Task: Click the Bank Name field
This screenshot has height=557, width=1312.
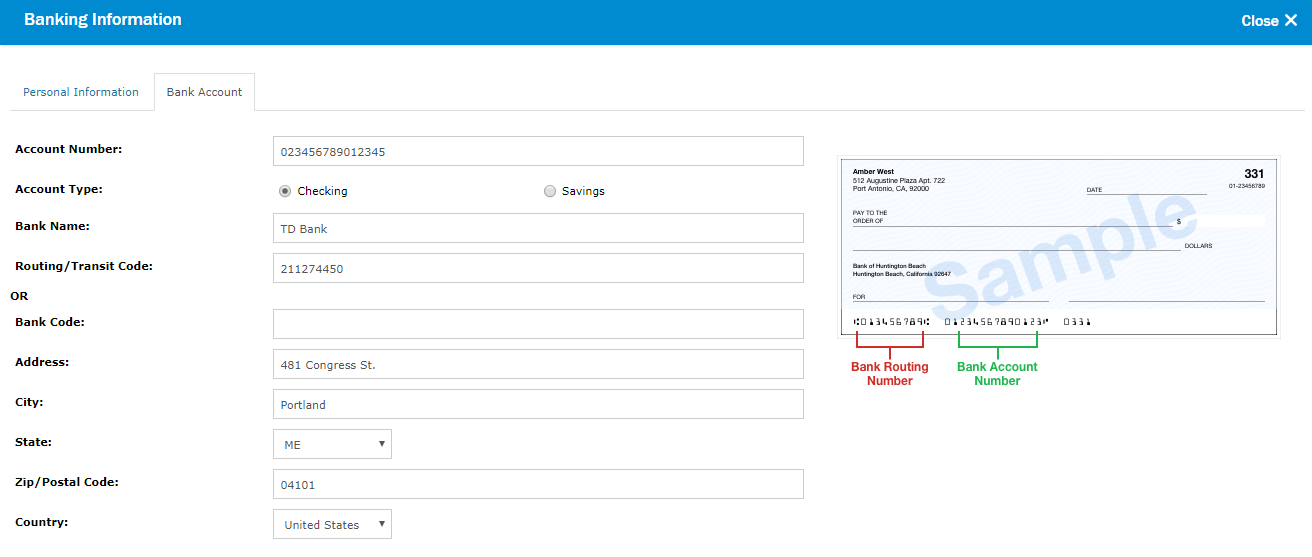Action: [x=538, y=228]
